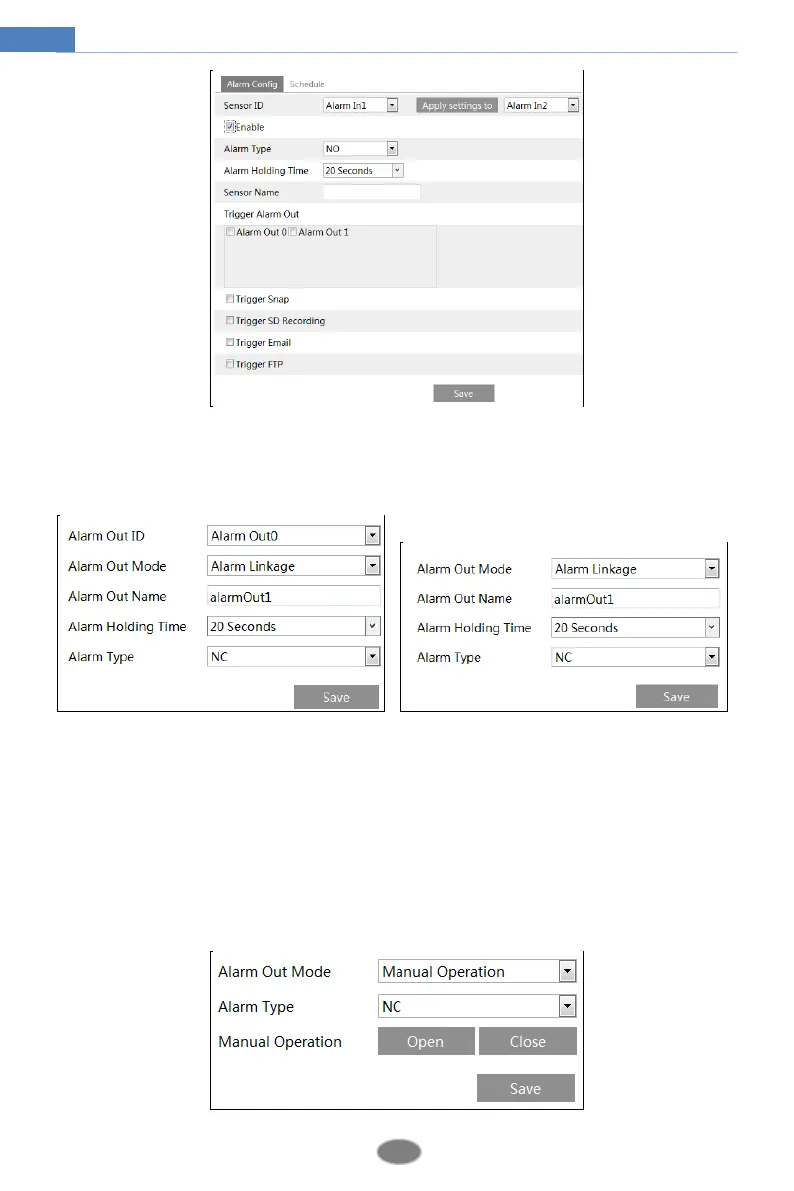This screenshot has height=1191, width=794.
Task: Click Save in the right middle panel
Action: point(676,697)
